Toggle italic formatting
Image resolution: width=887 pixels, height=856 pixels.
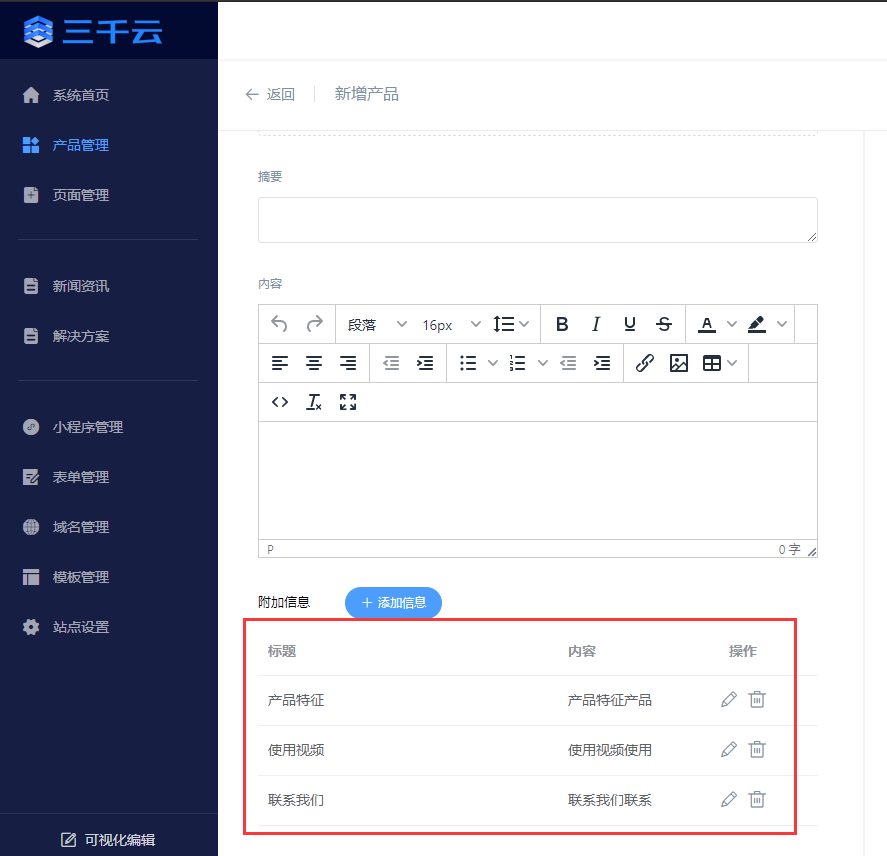tap(596, 324)
